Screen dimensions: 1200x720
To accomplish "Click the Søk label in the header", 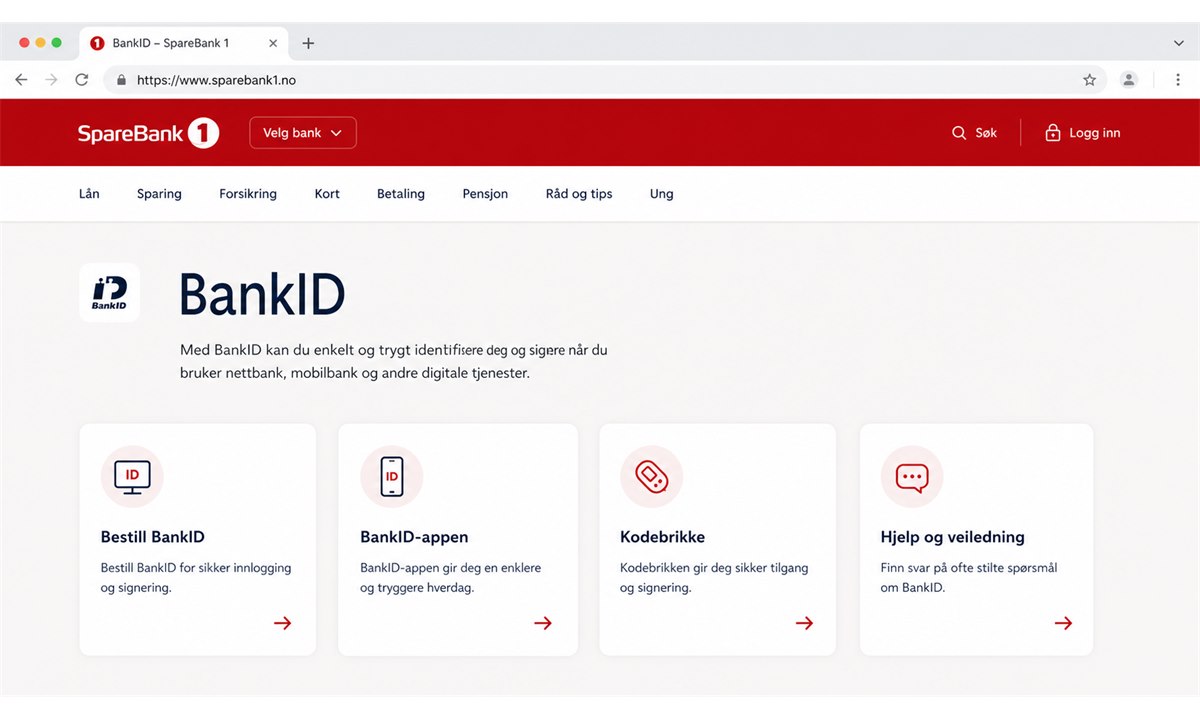I will (x=986, y=133).
